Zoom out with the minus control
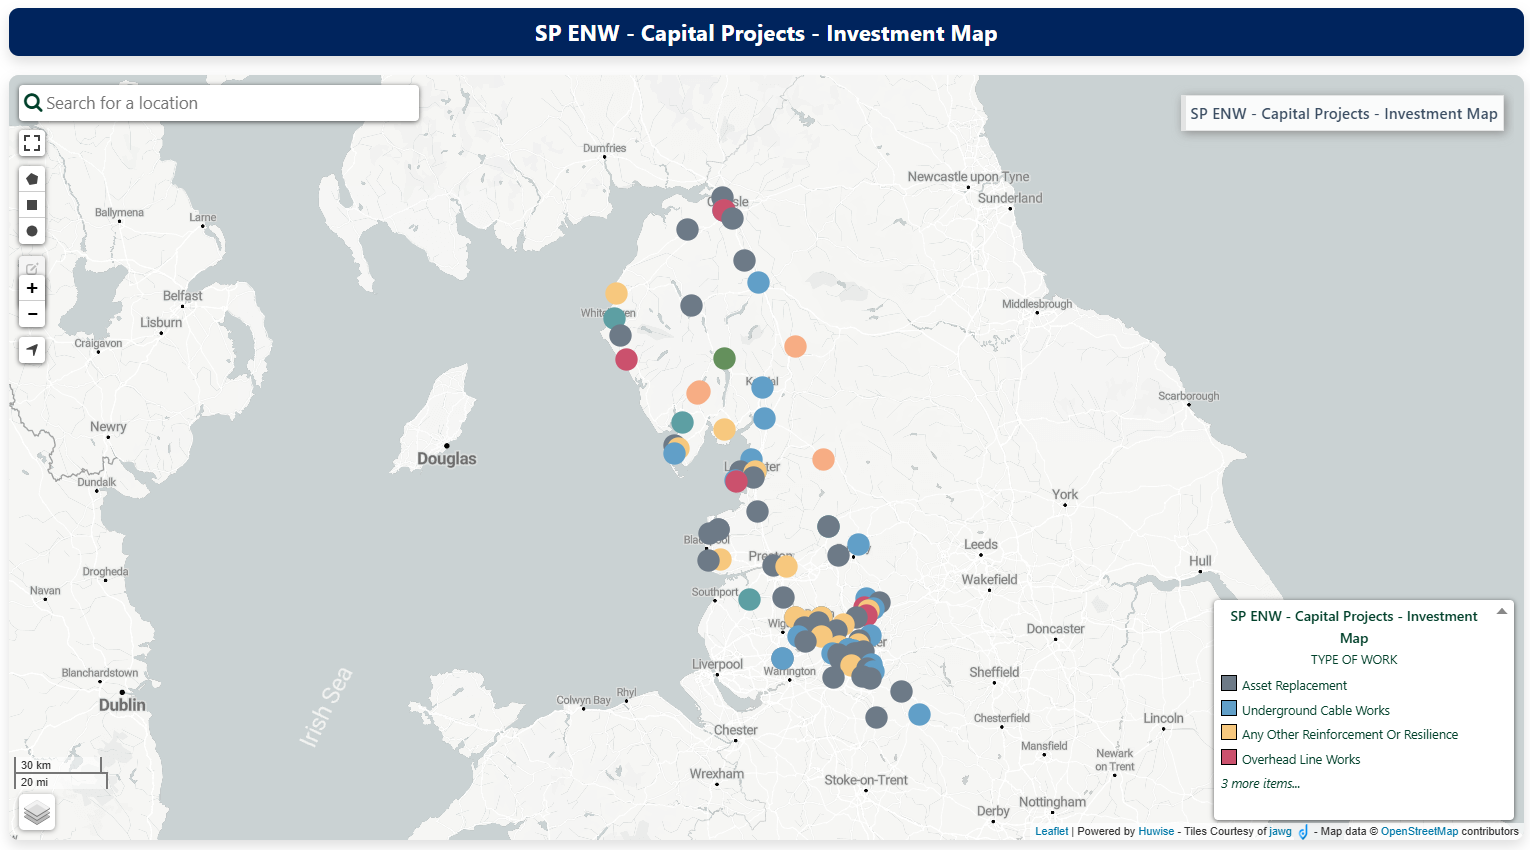This screenshot has height=850, width=1530. [31, 314]
